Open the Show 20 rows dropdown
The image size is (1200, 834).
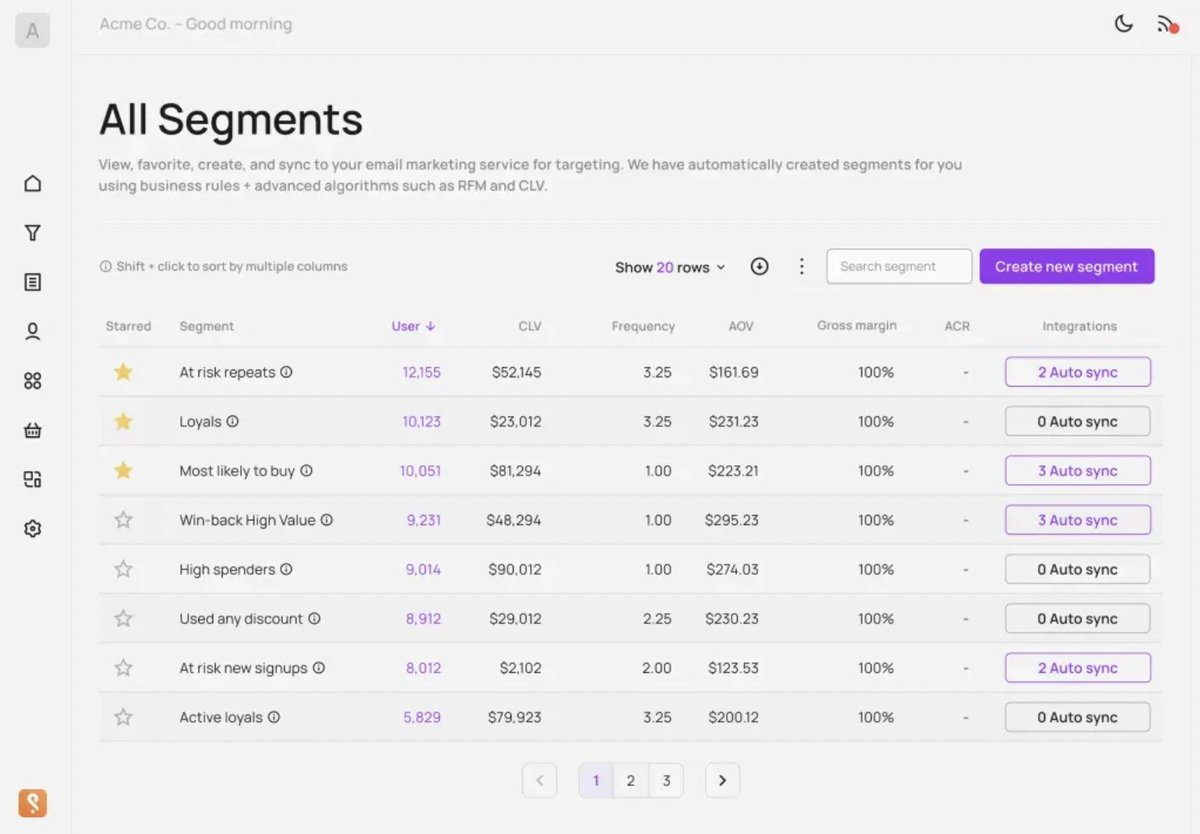[670, 267]
